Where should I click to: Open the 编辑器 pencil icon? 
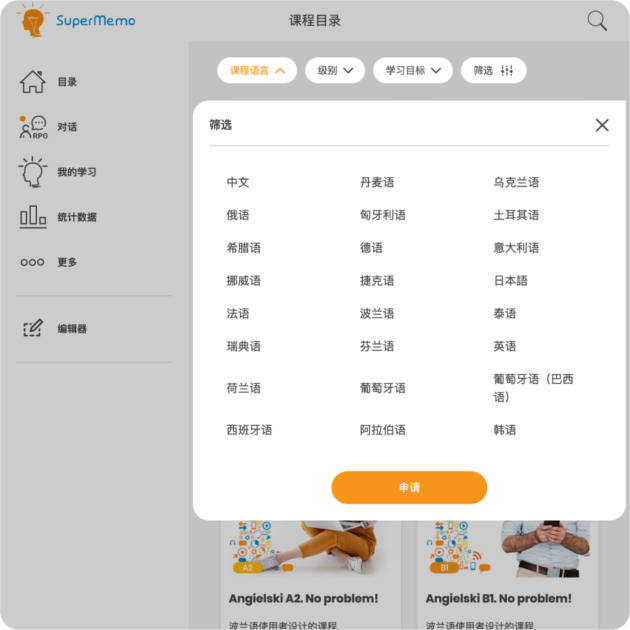(x=33, y=328)
